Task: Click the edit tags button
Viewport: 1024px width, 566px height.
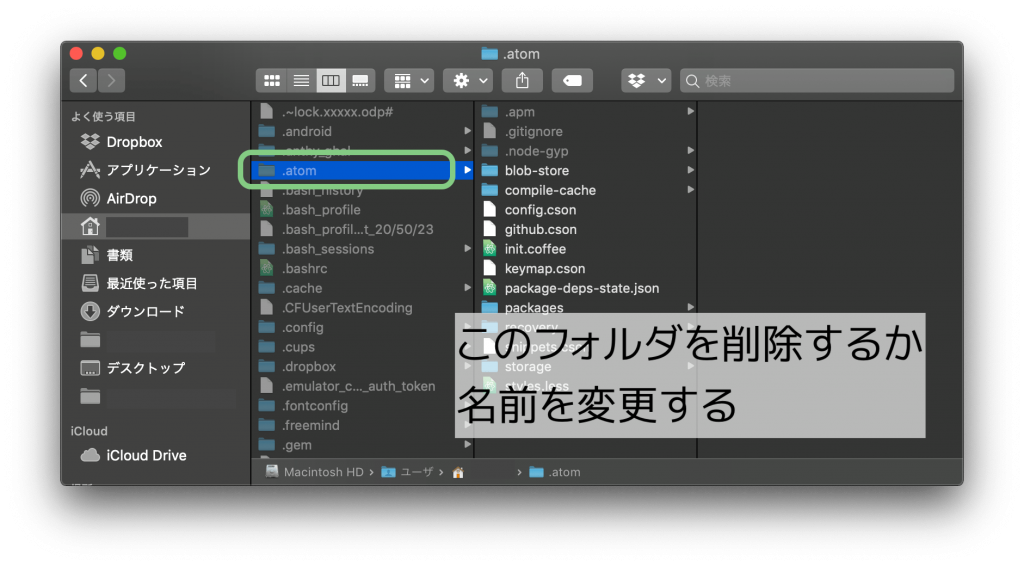Action: click(x=572, y=80)
